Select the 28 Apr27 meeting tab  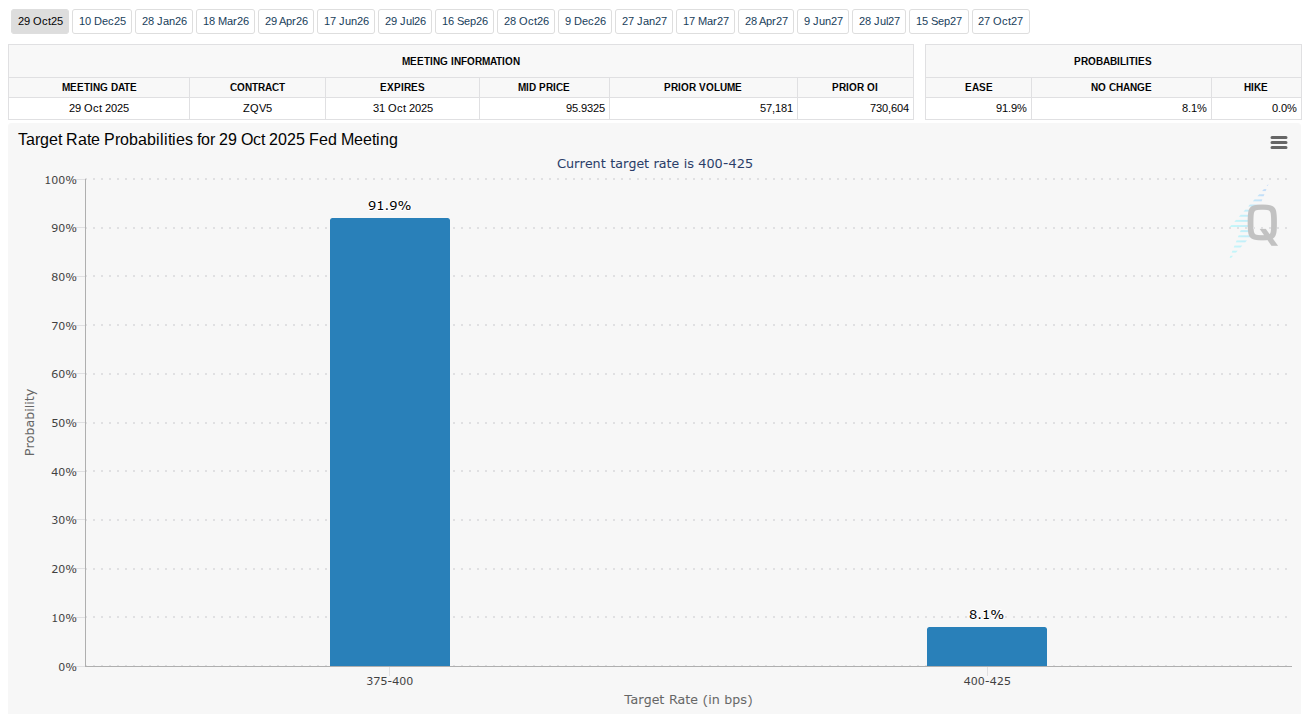tap(765, 21)
